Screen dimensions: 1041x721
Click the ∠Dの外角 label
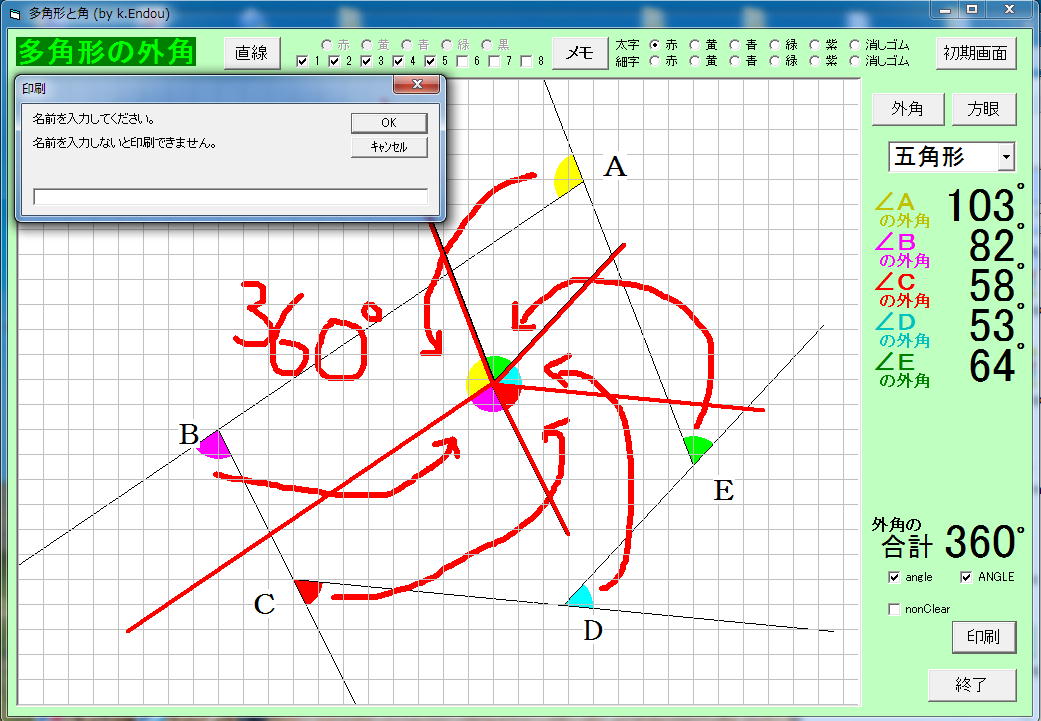click(903, 330)
